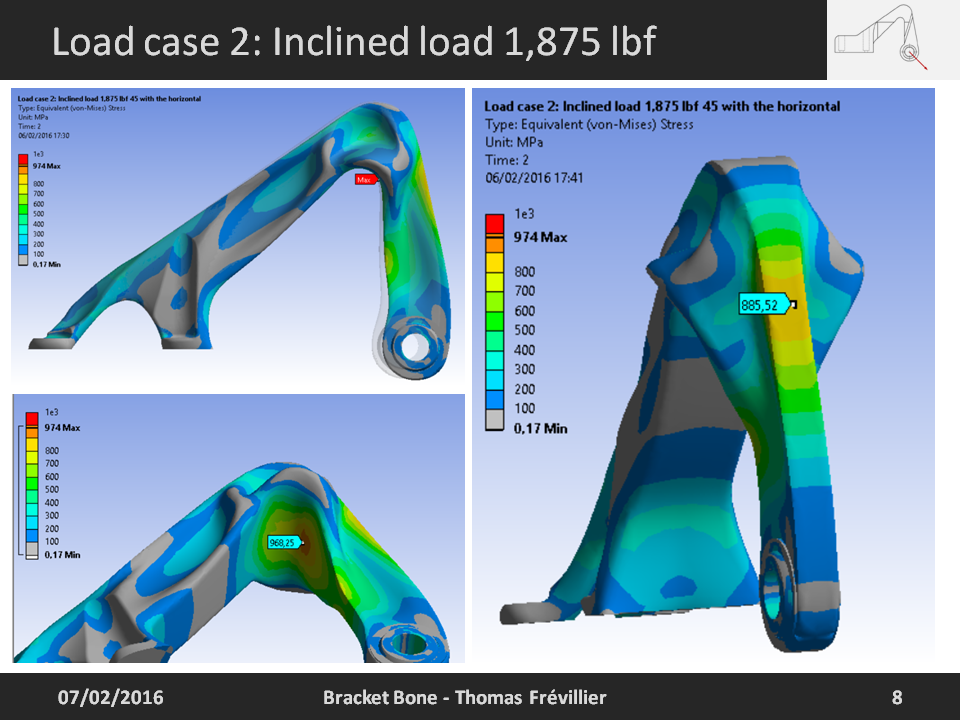Click the slide title "Load case 2: Inclined load 1,875 lbf"
Image resolution: width=960 pixels, height=720 pixels.
coord(354,42)
